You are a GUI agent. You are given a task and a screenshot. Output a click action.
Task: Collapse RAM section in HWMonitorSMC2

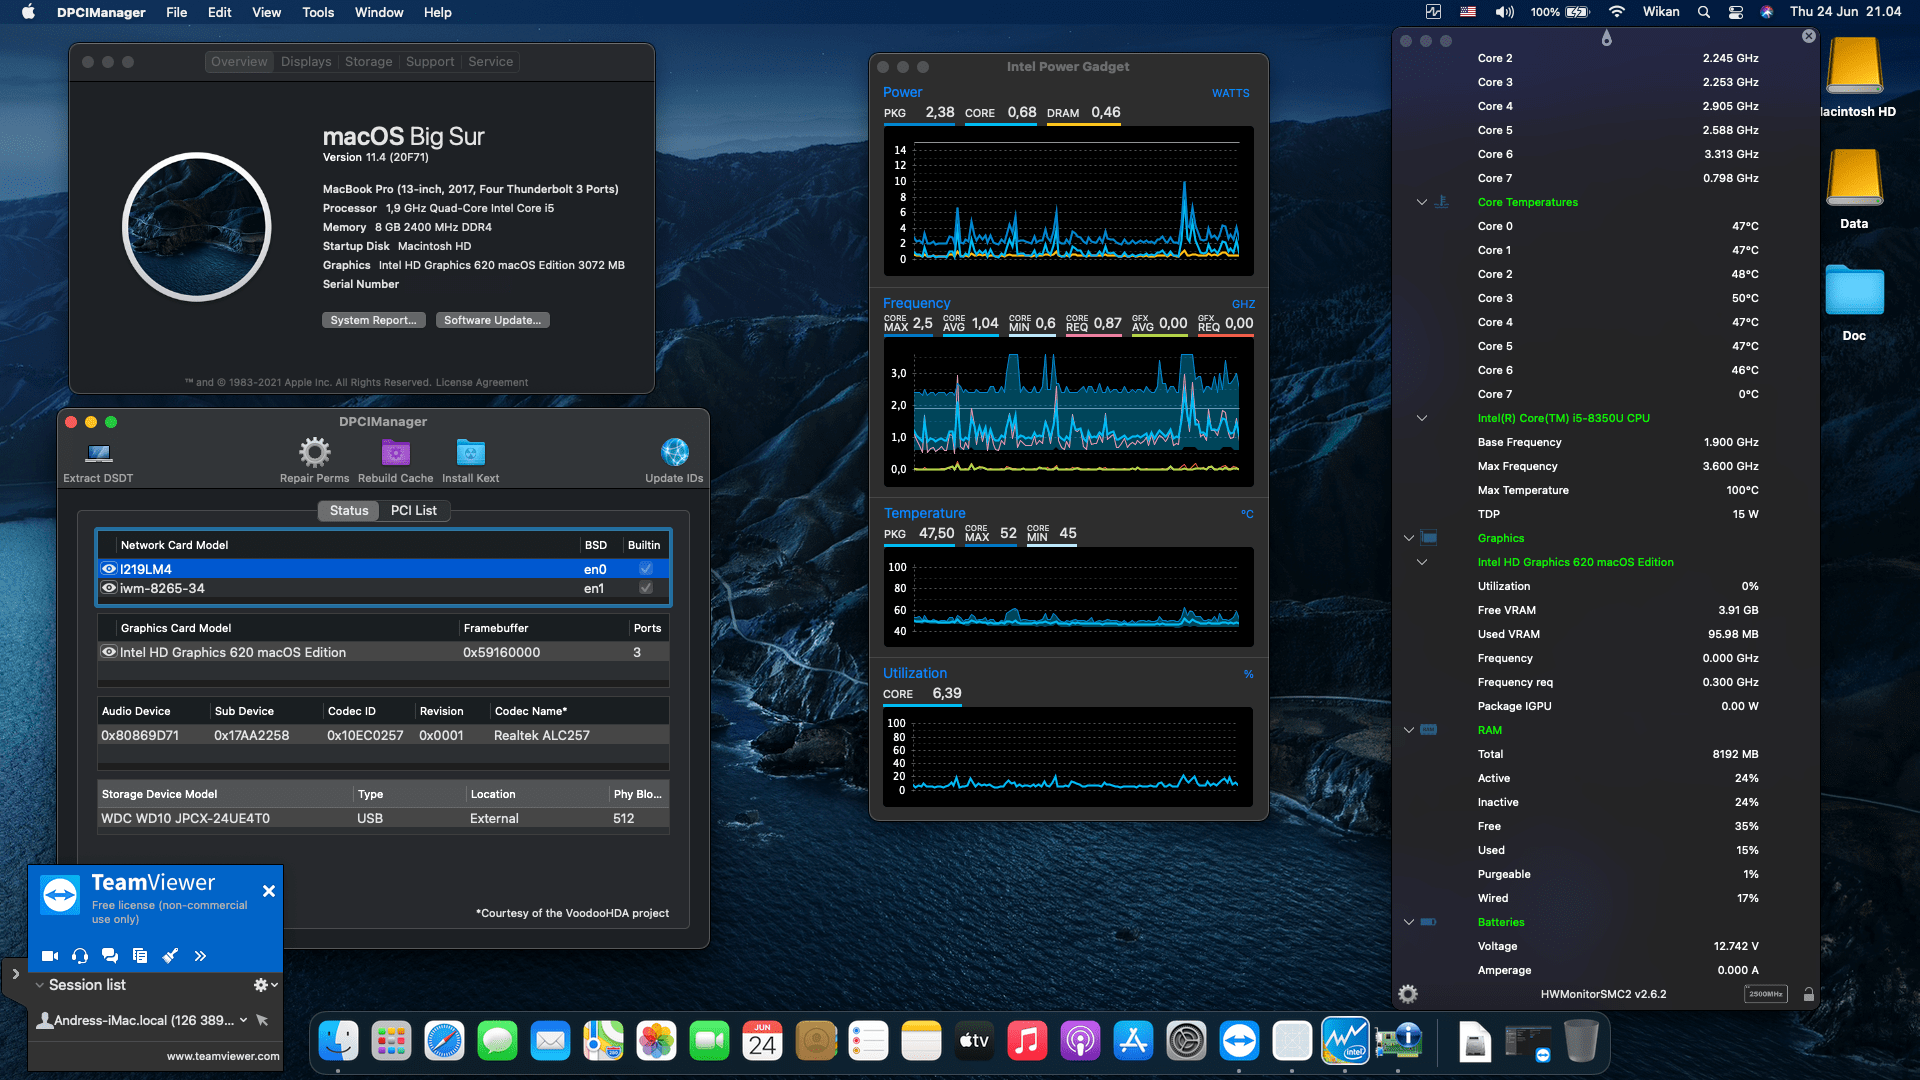[1408, 730]
